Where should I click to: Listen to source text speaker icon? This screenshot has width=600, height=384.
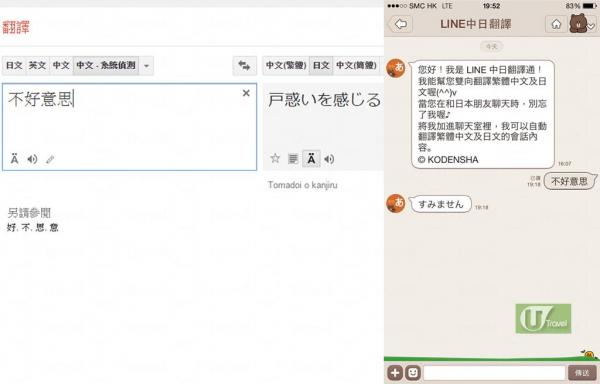[x=32, y=159]
